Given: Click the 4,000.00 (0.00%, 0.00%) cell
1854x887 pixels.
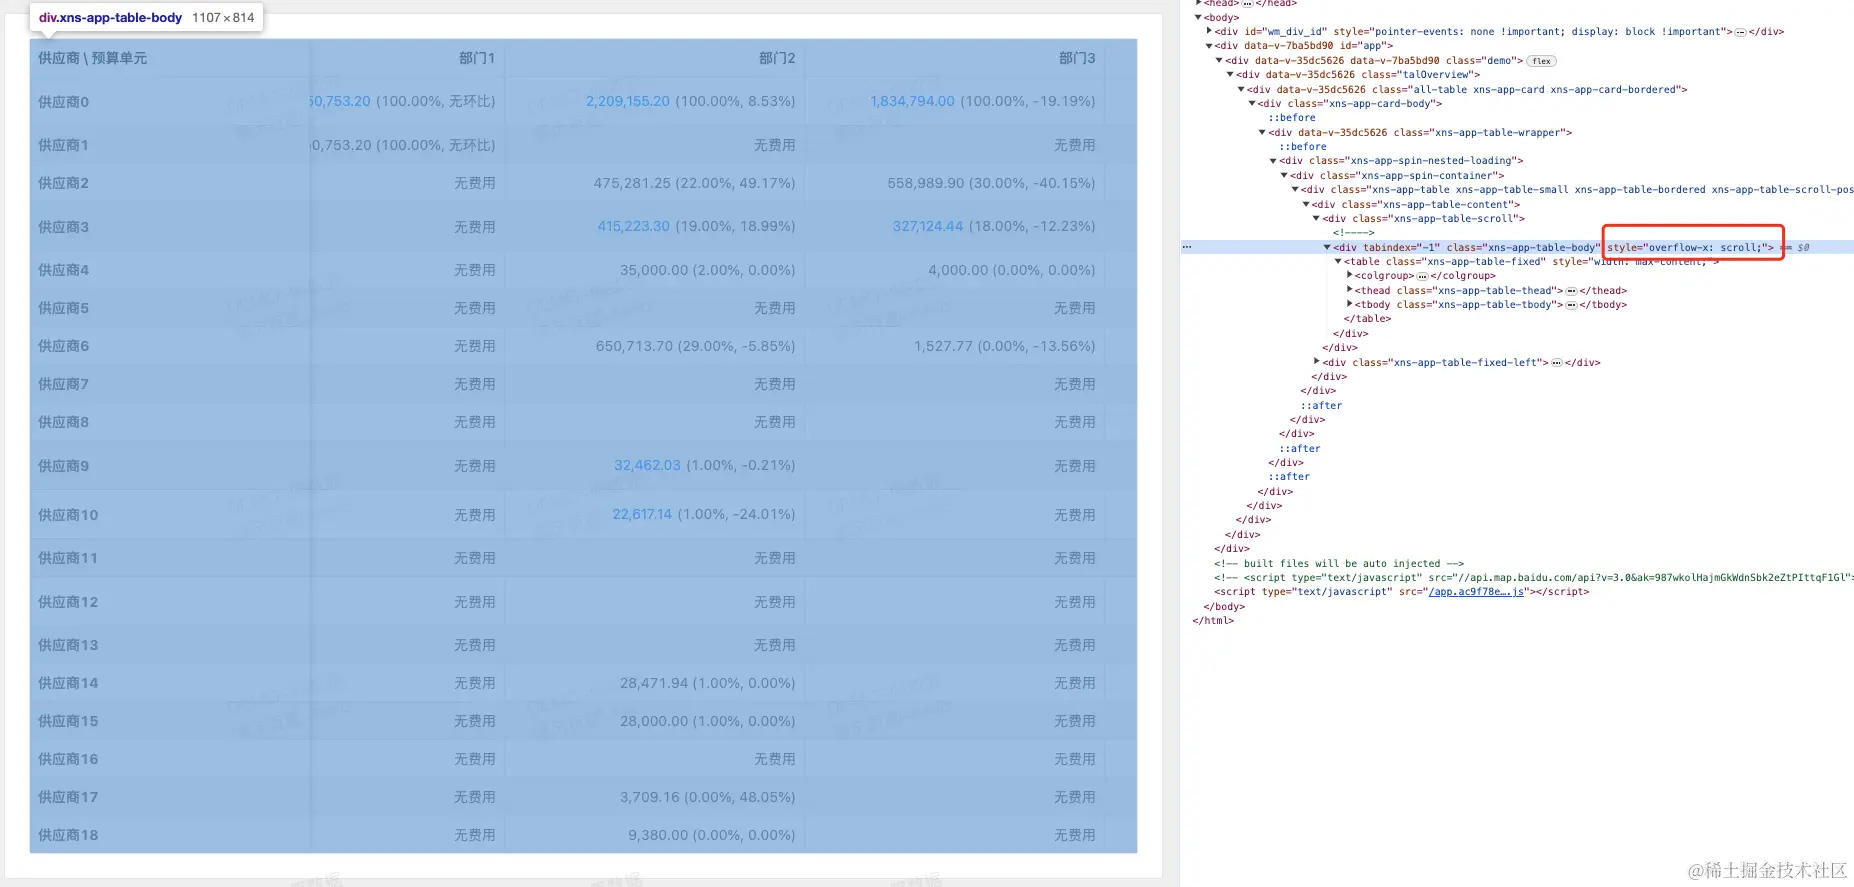Looking at the screenshot, I should tap(1012, 270).
